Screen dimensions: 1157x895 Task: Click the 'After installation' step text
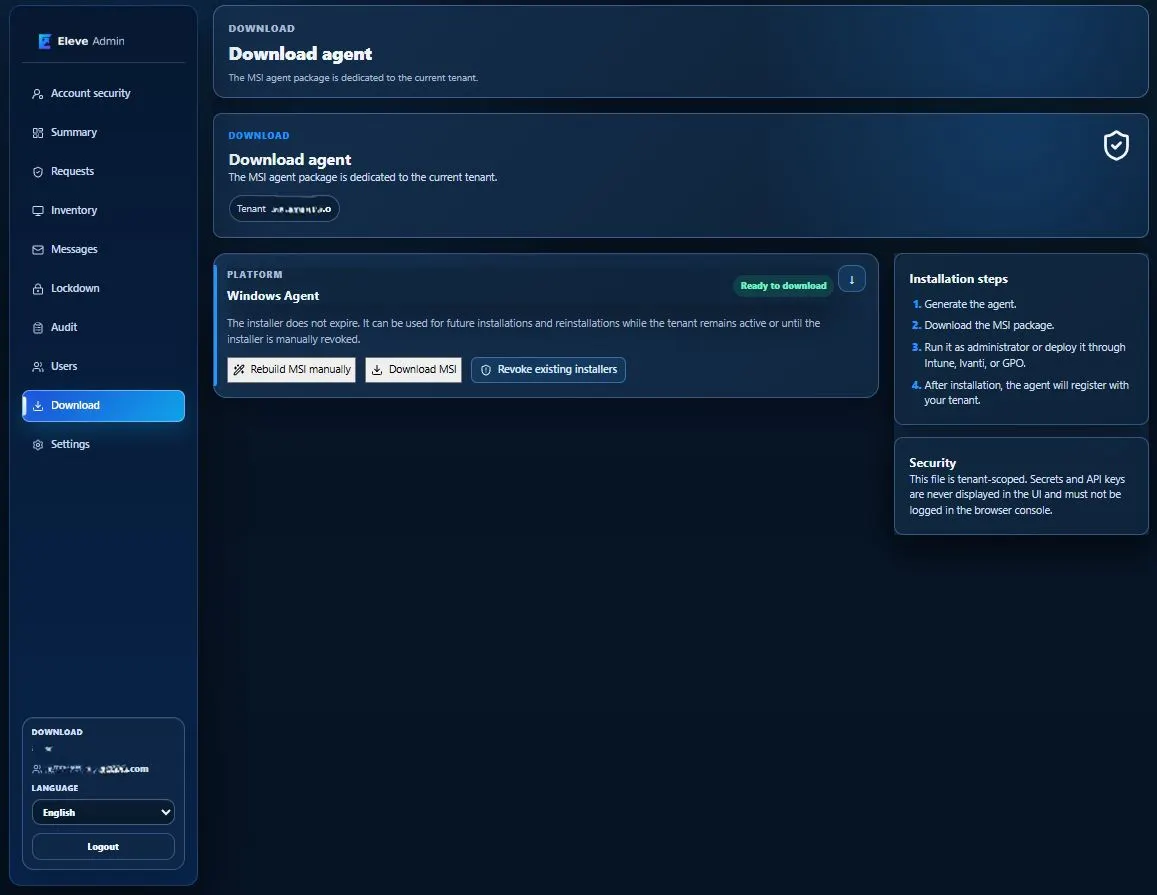pos(1026,393)
